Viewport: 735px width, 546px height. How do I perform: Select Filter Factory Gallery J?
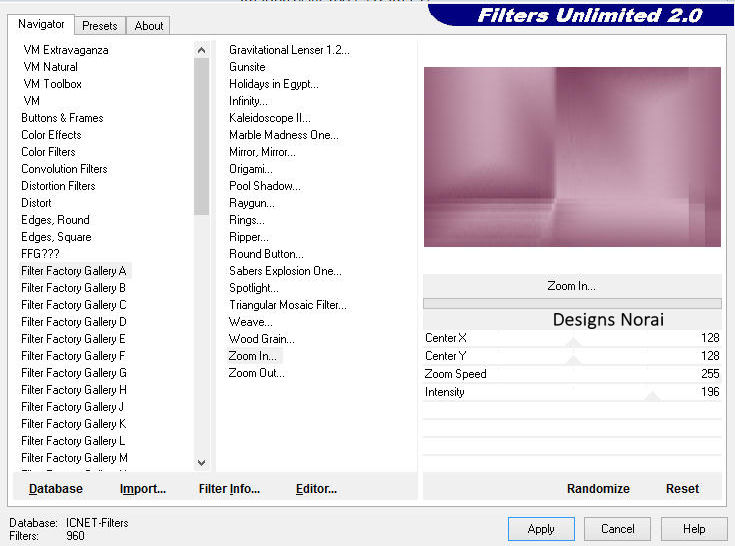coord(72,407)
